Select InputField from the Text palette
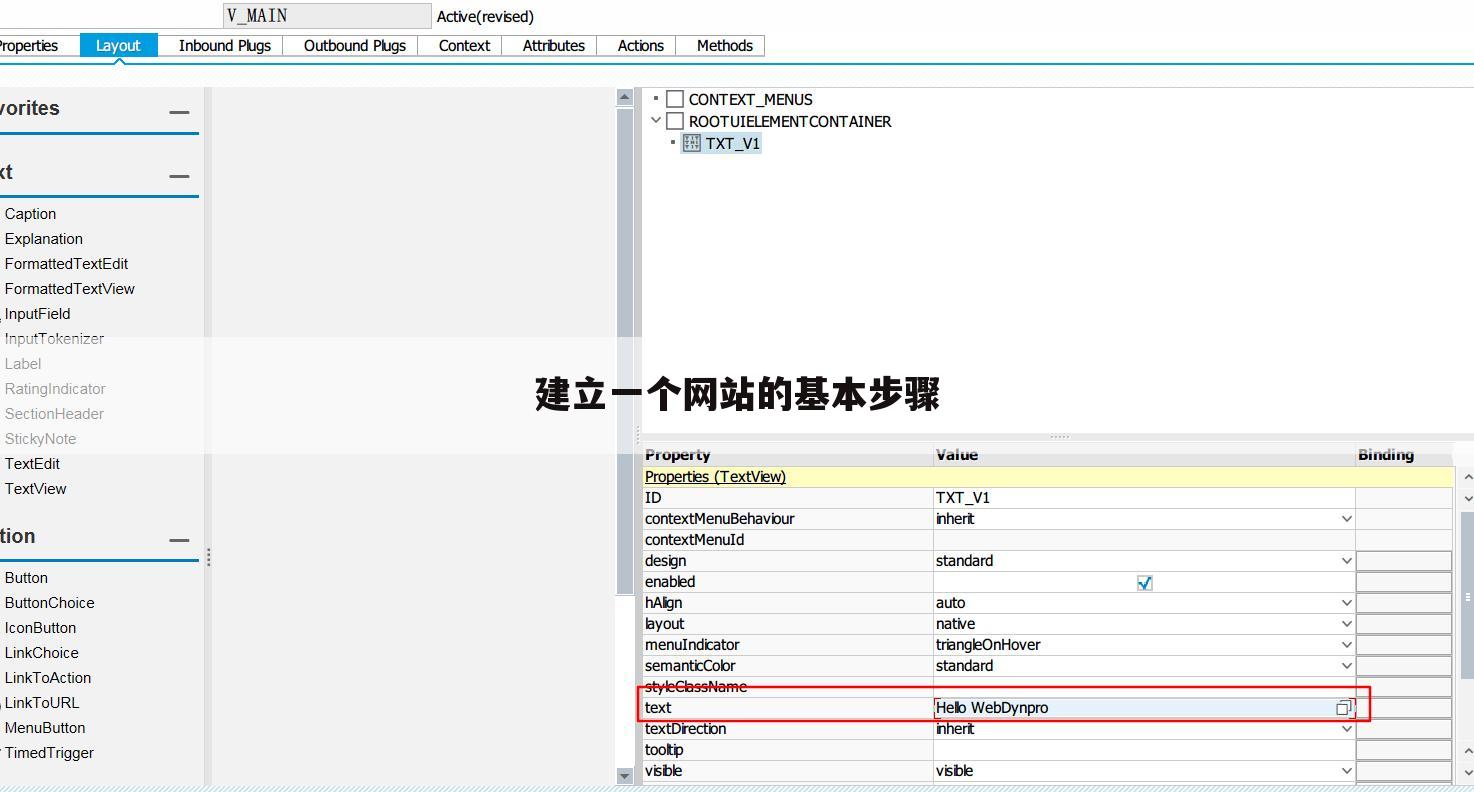Screen dimensions: 1474x792 click(38, 313)
